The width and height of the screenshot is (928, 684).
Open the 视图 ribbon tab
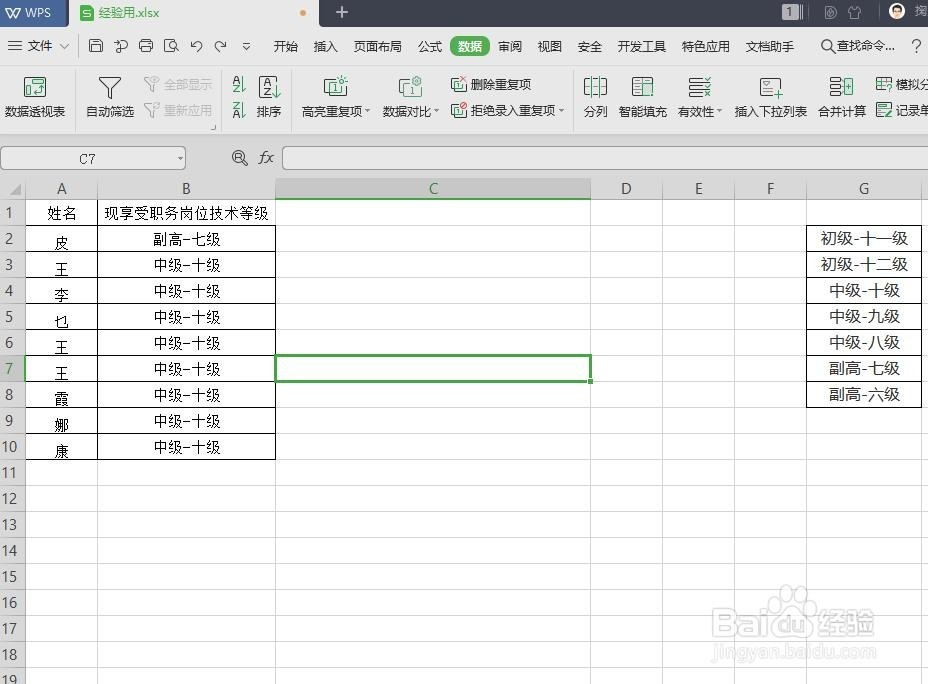pyautogui.click(x=549, y=46)
